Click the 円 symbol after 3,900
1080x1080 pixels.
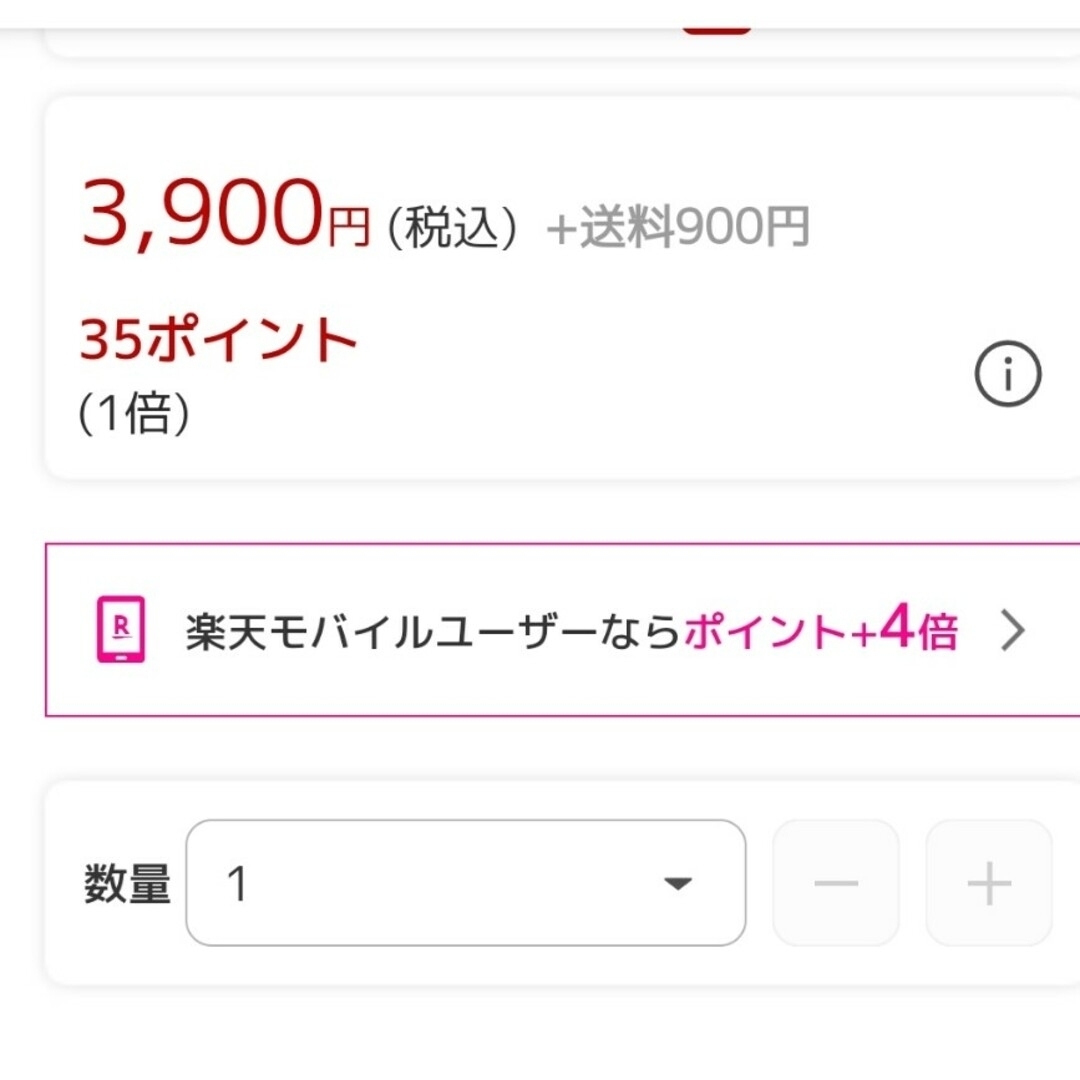tap(349, 227)
